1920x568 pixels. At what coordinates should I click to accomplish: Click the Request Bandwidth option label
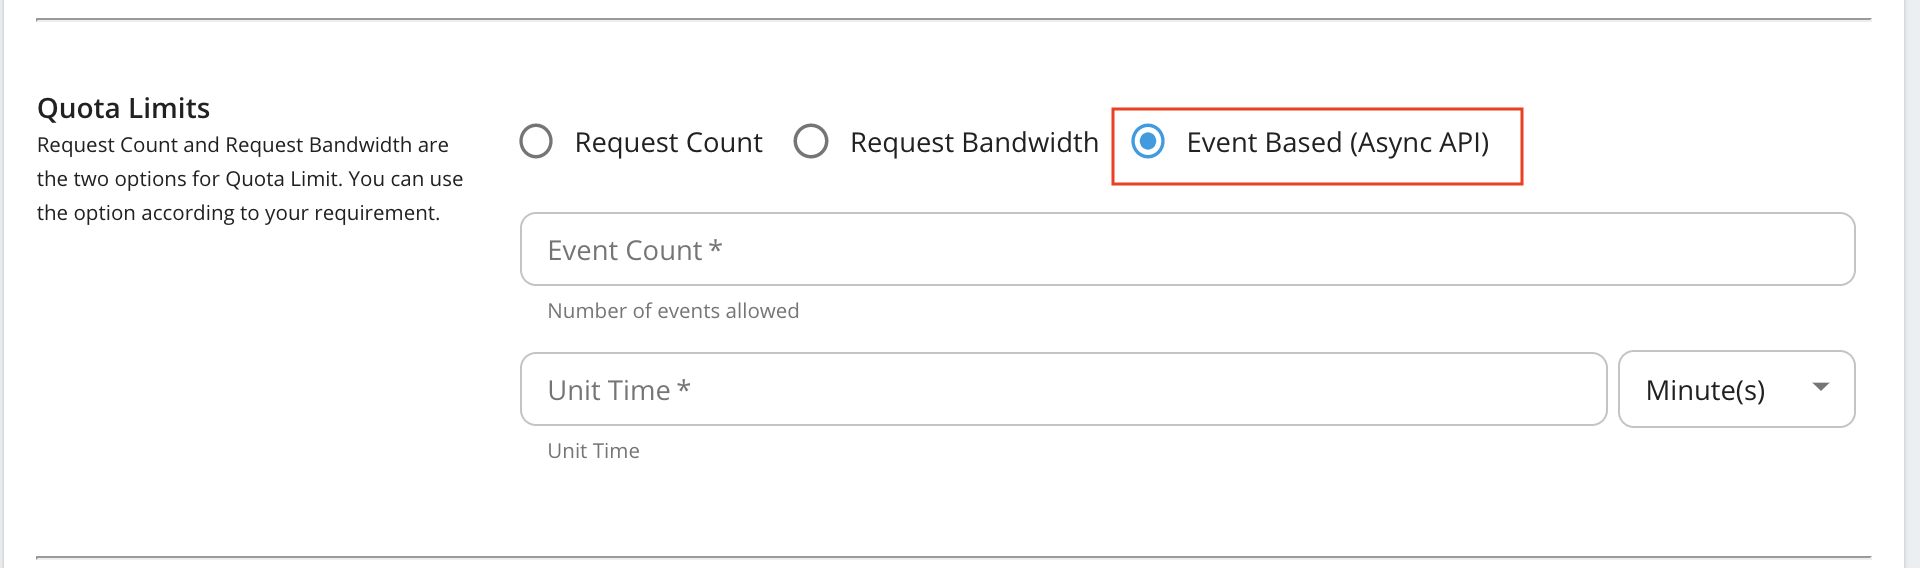pyautogui.click(x=974, y=143)
